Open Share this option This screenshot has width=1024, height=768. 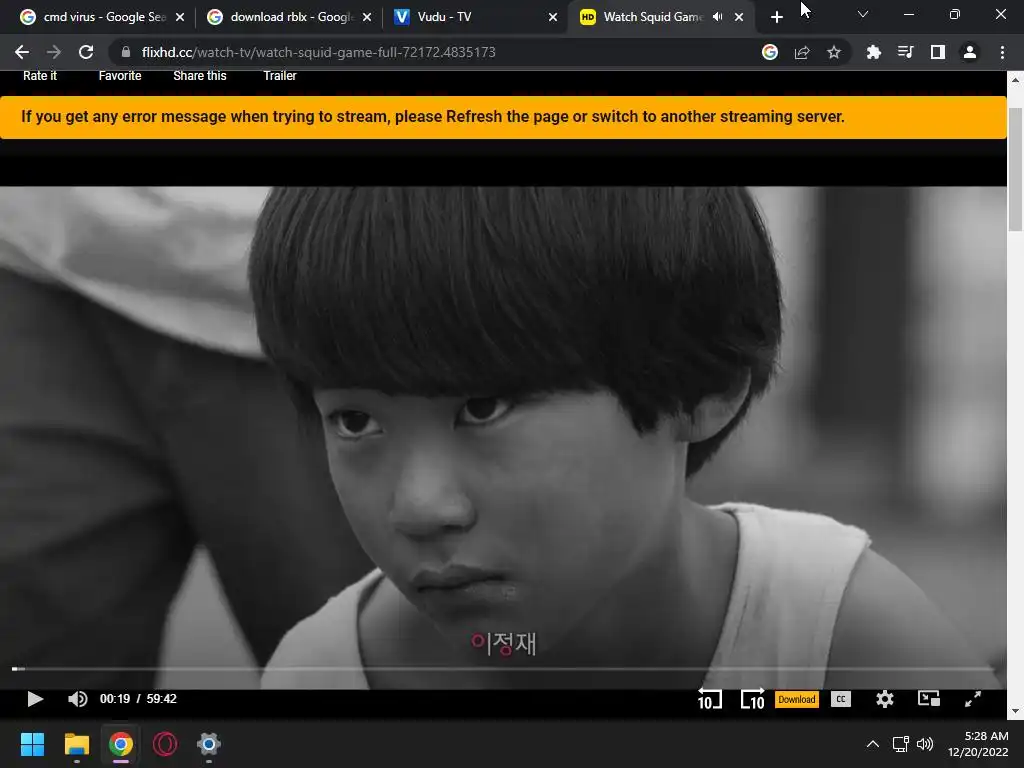(200, 76)
